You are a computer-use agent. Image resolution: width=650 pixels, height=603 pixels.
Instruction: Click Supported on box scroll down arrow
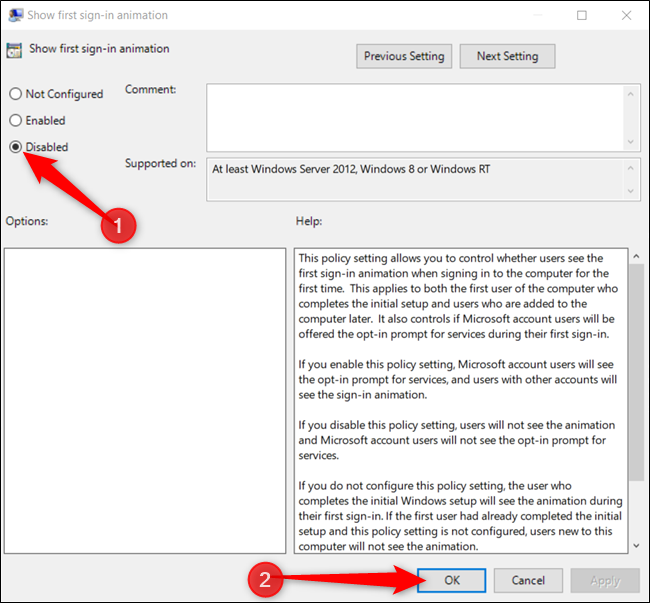click(x=631, y=191)
